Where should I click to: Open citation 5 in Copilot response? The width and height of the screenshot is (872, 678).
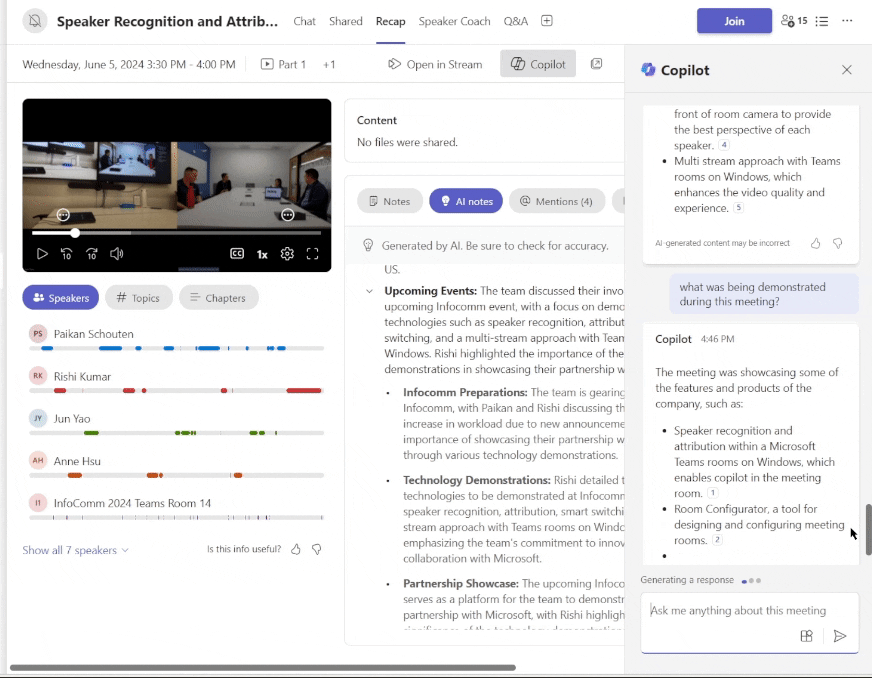pyautogui.click(x=738, y=207)
